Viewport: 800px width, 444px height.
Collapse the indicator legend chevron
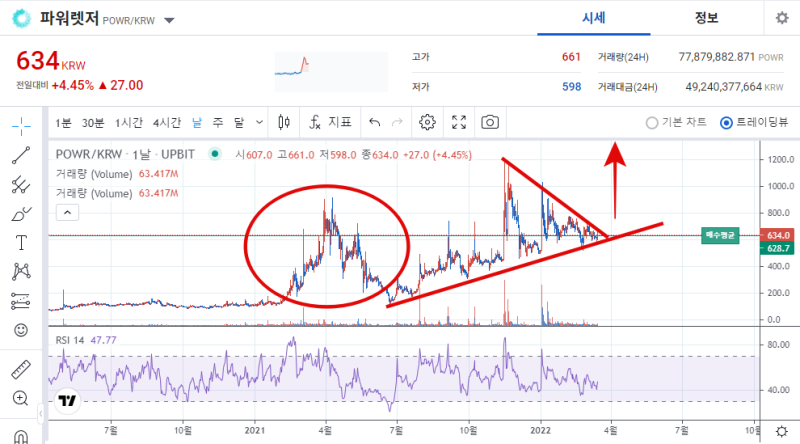click(67, 212)
